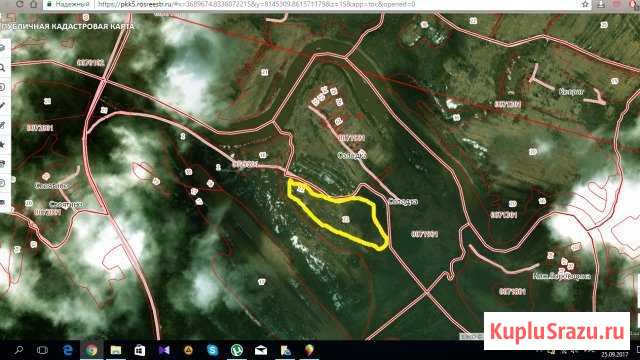Open the uTorrent icon on the taskbar
640x360 pixels.
tap(237, 350)
